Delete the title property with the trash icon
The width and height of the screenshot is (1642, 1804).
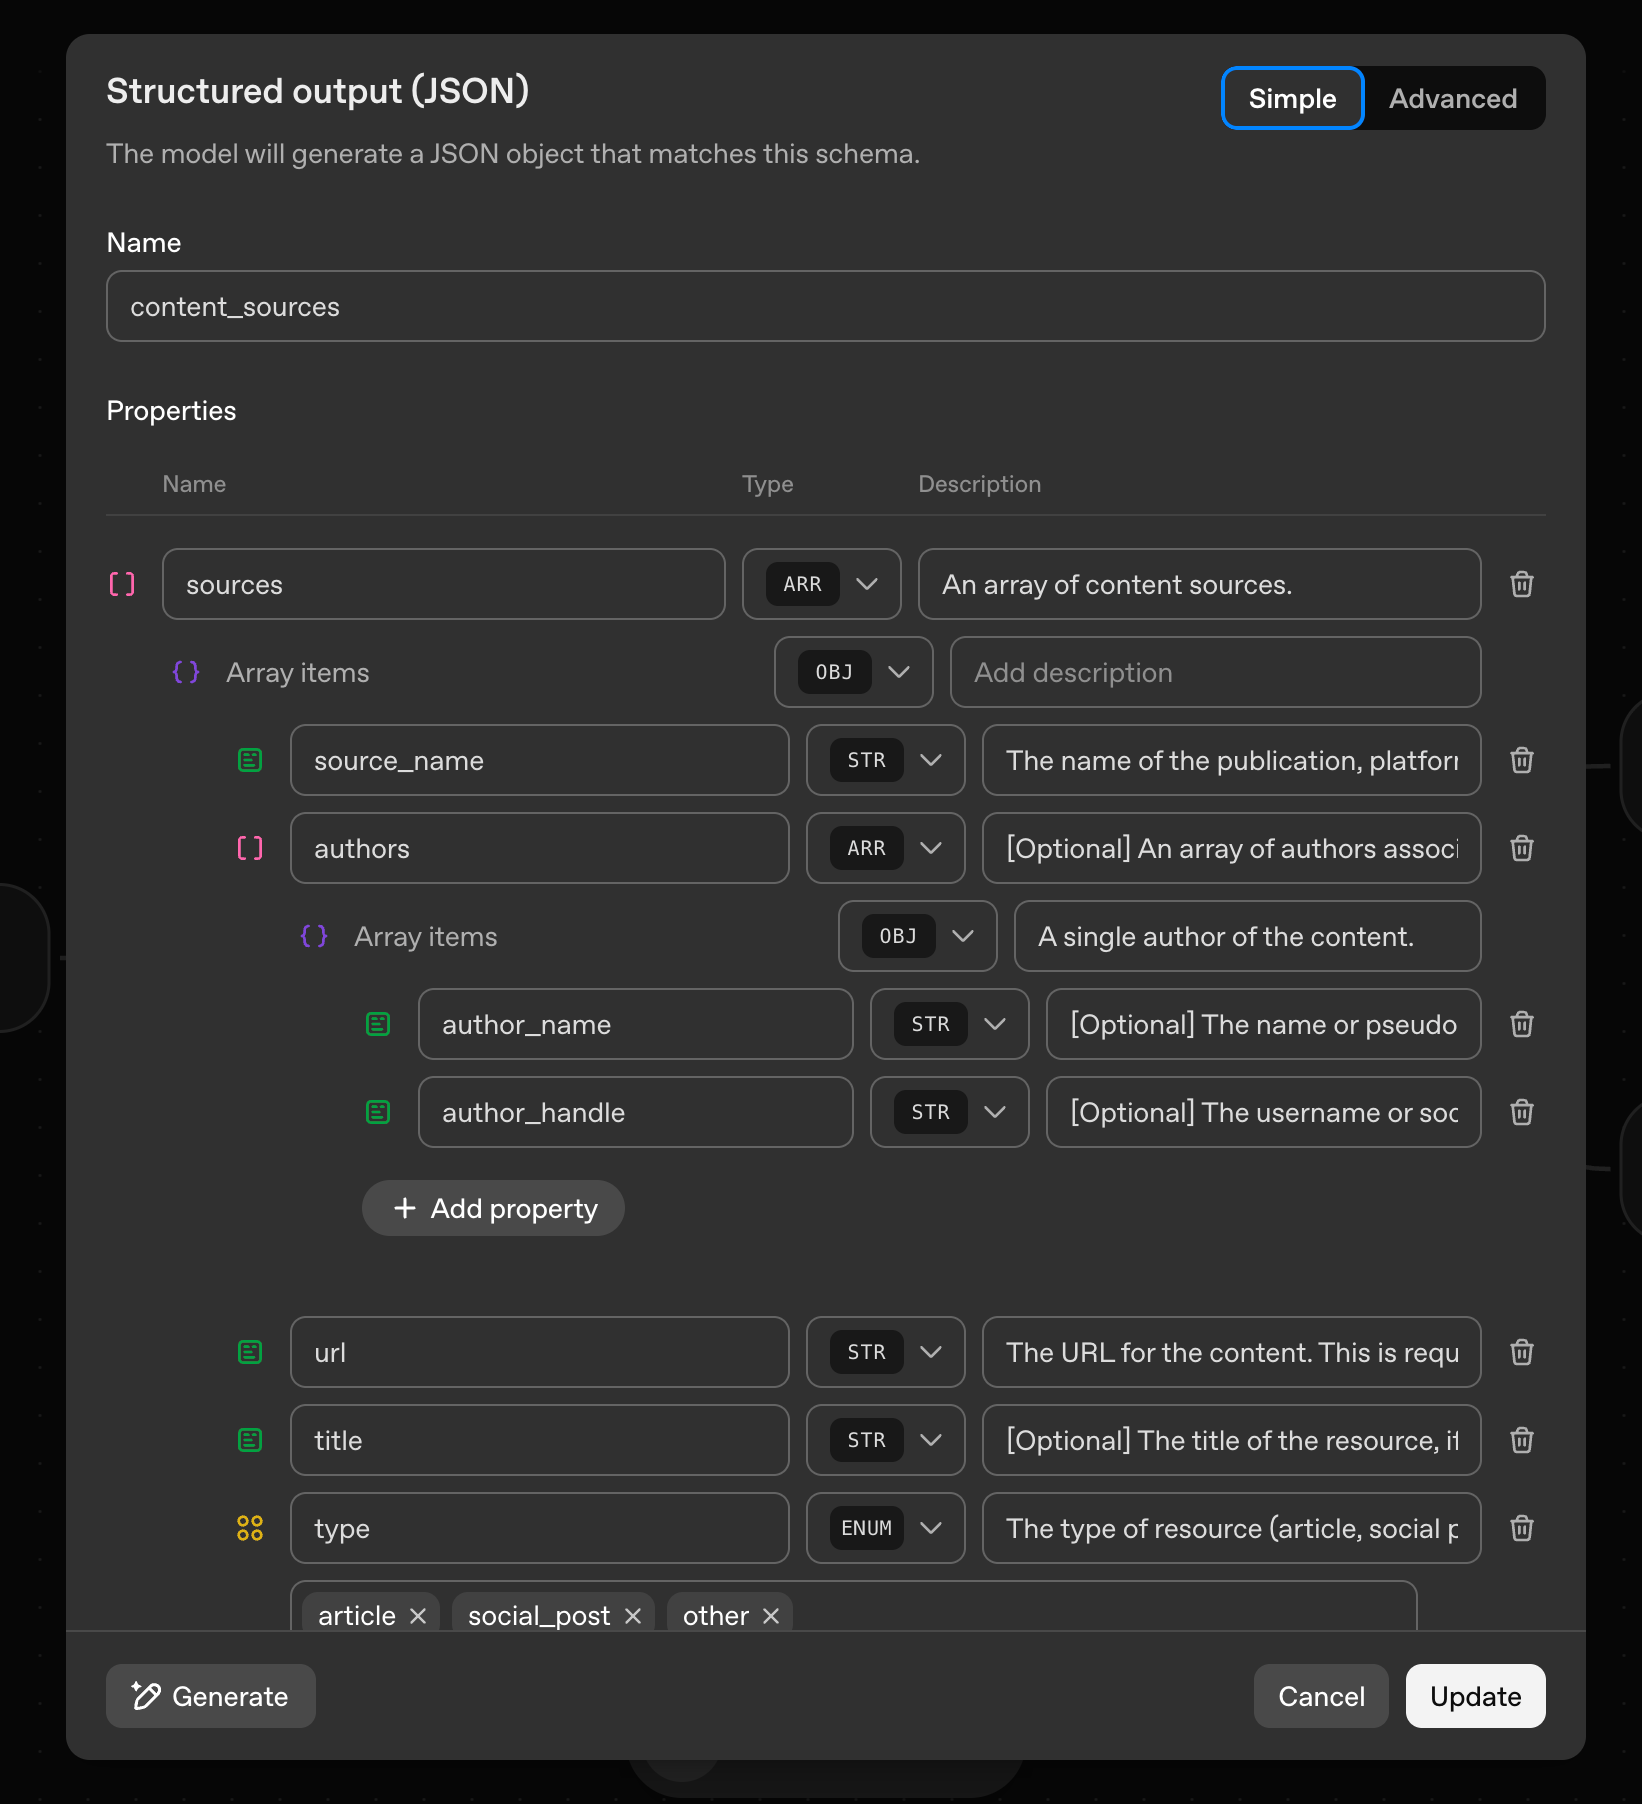(1521, 1440)
